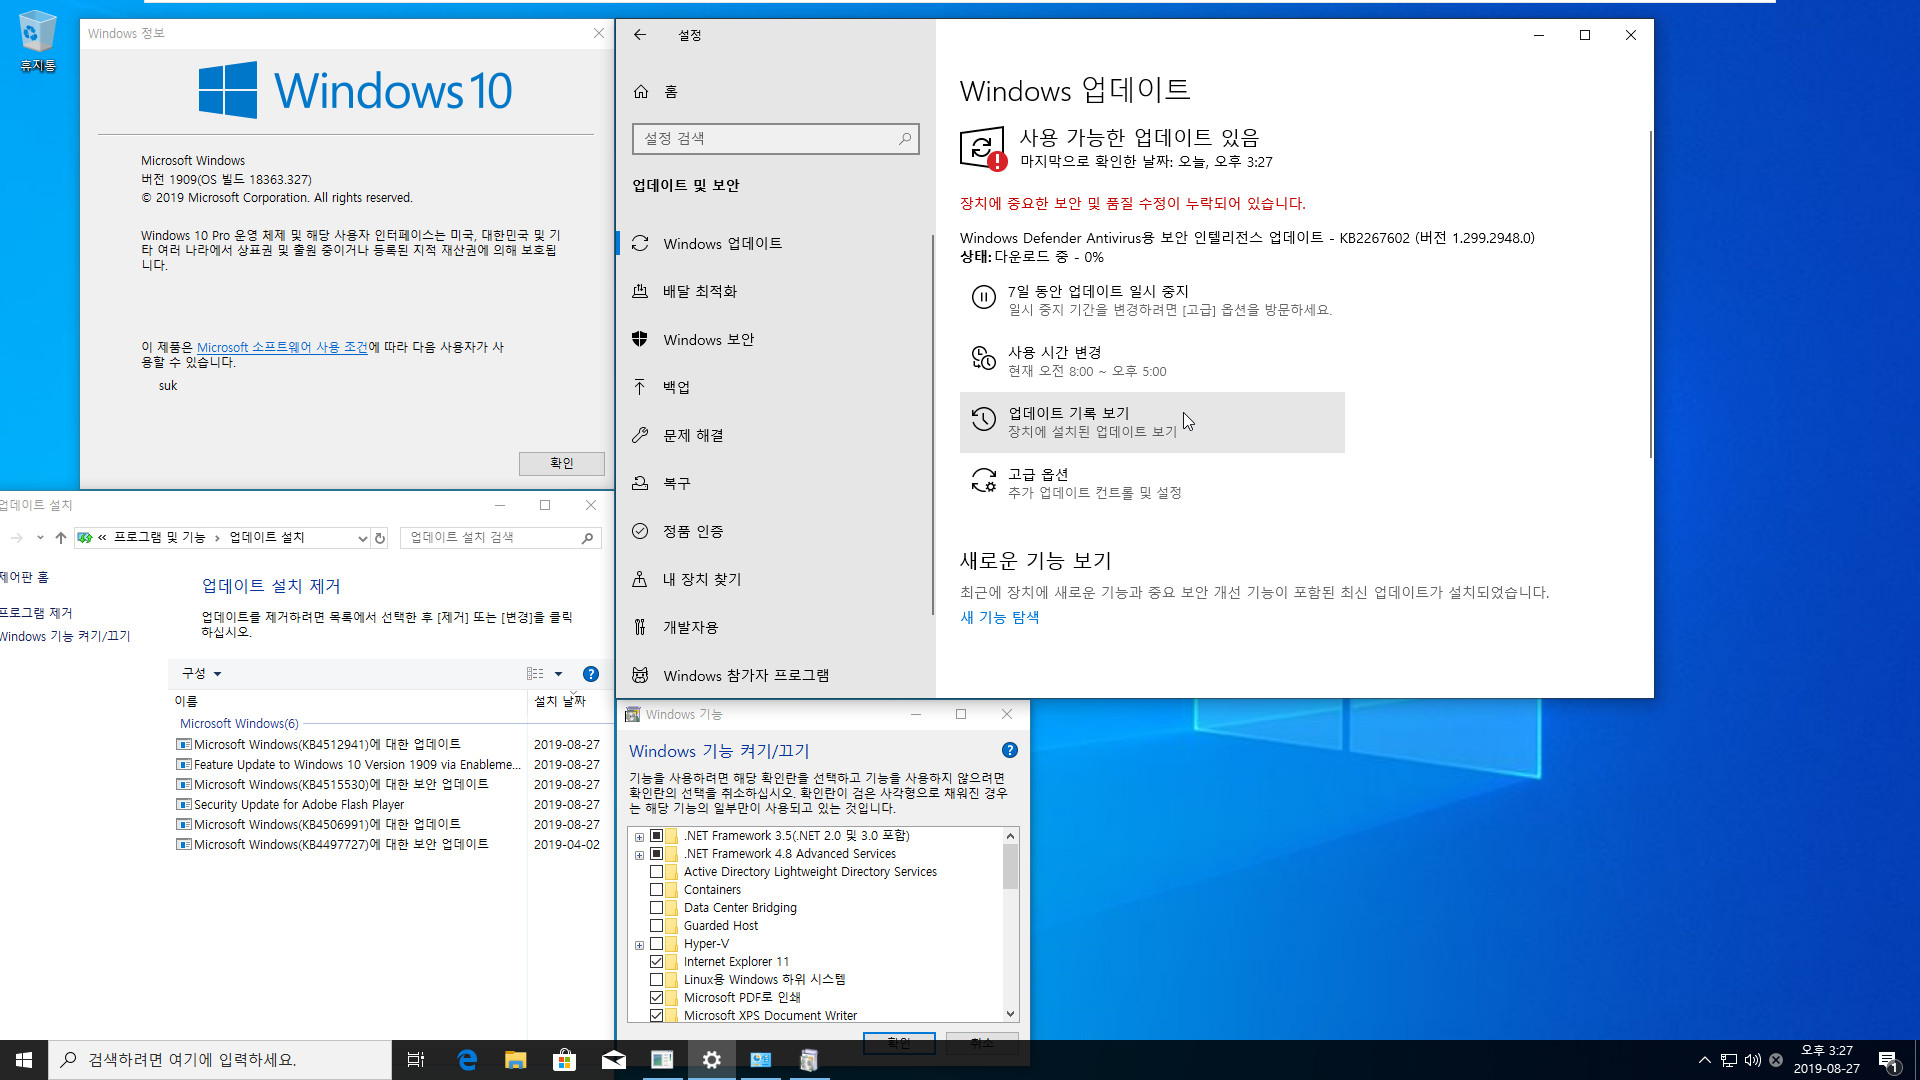The height and width of the screenshot is (1080, 1920).
Task: Click the help icon in Installed Updates window
Action: click(591, 674)
